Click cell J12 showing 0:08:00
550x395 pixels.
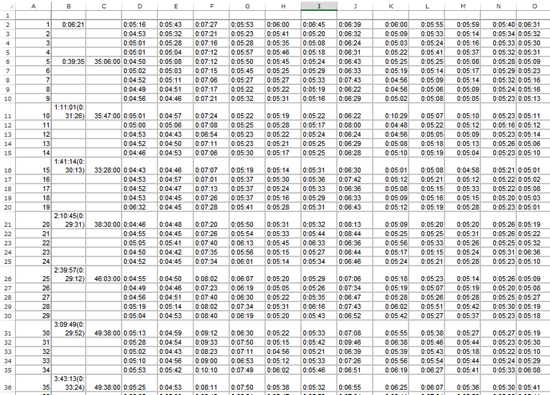point(355,125)
